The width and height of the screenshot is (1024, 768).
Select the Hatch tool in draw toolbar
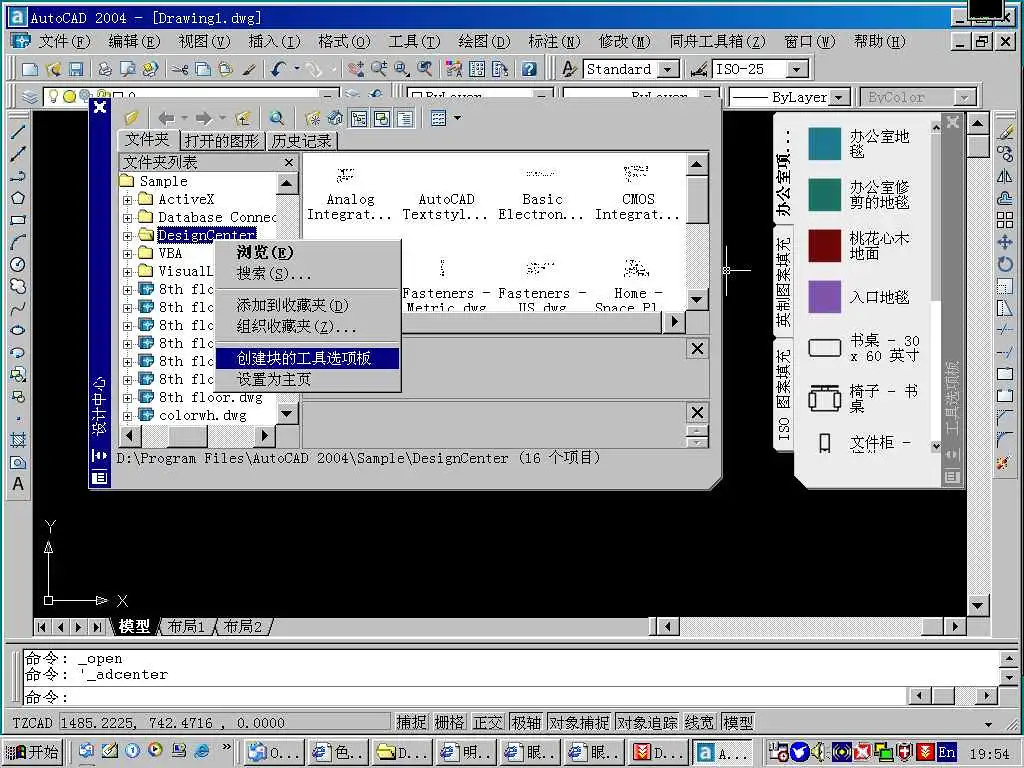pyautogui.click(x=18, y=440)
